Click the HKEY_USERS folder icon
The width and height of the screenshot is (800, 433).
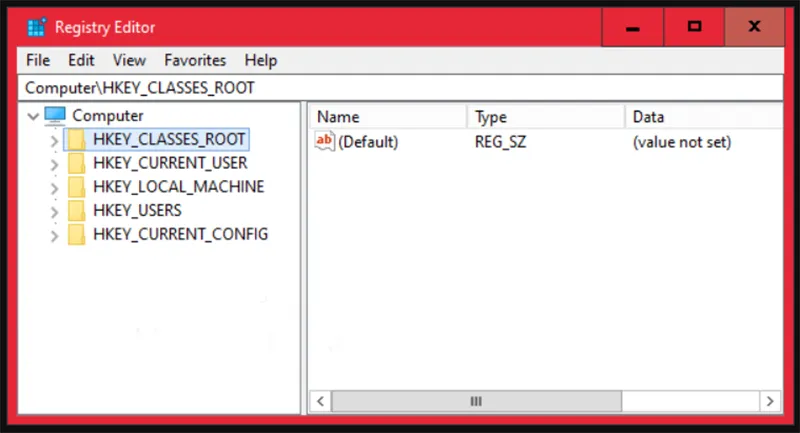point(77,210)
